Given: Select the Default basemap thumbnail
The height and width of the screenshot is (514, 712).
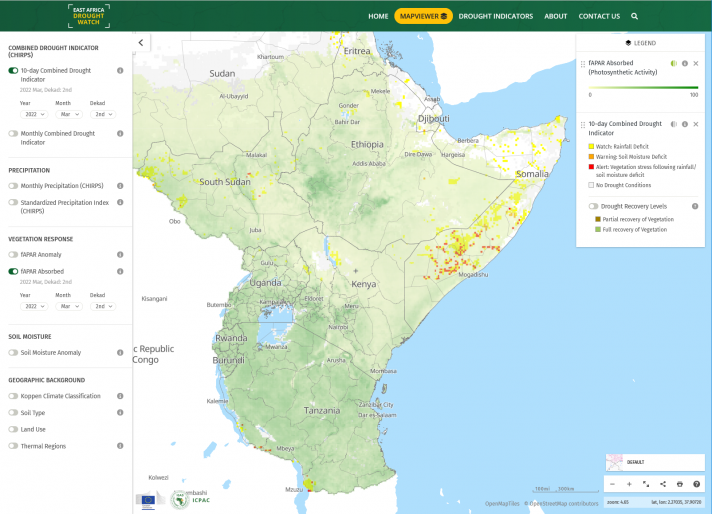Looking at the screenshot, I should pyautogui.click(x=614, y=462).
